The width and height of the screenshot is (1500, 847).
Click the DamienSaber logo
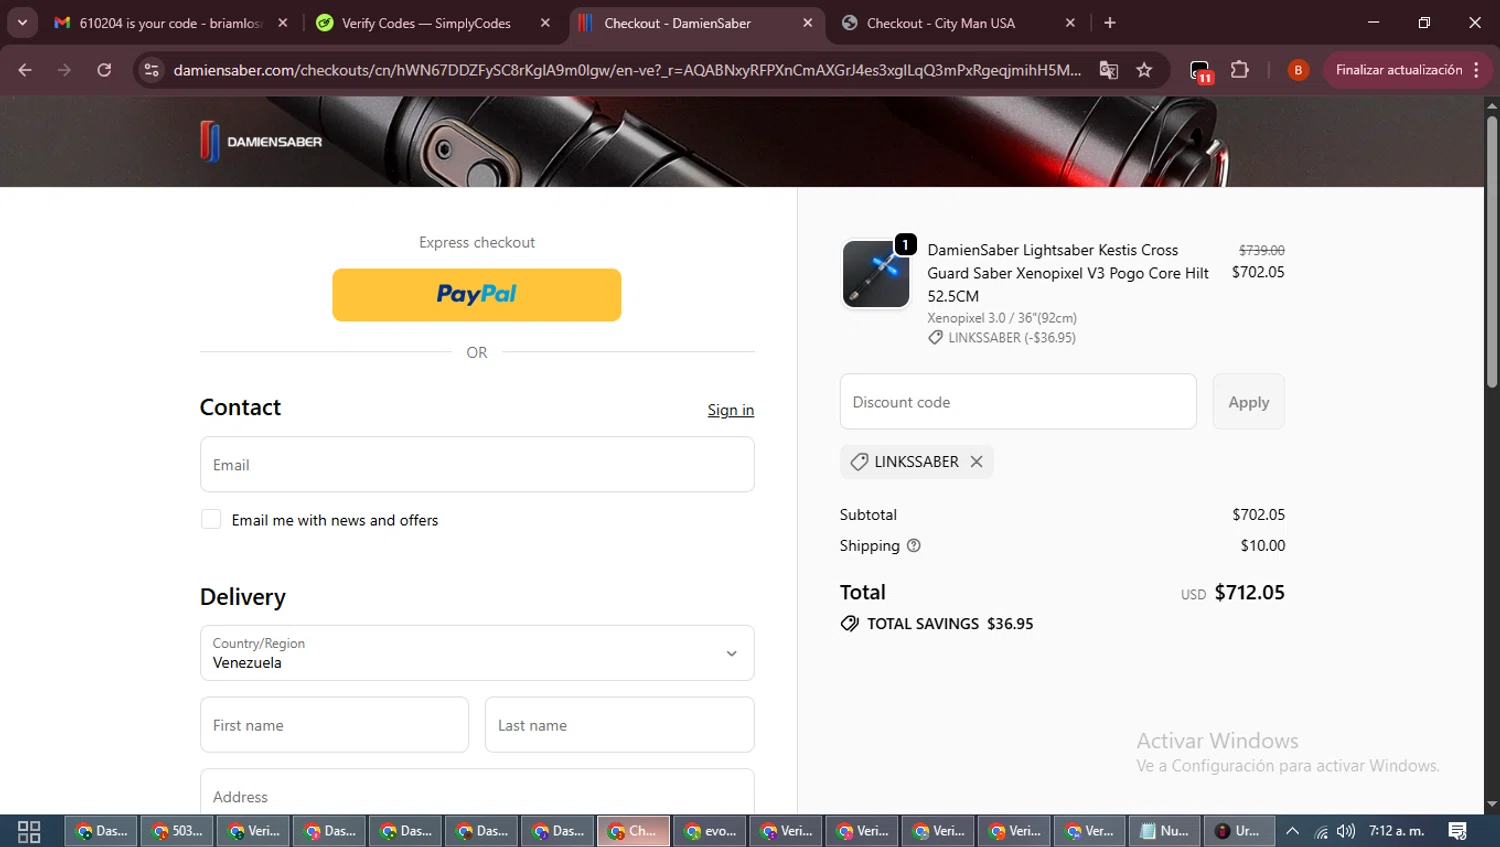(261, 141)
